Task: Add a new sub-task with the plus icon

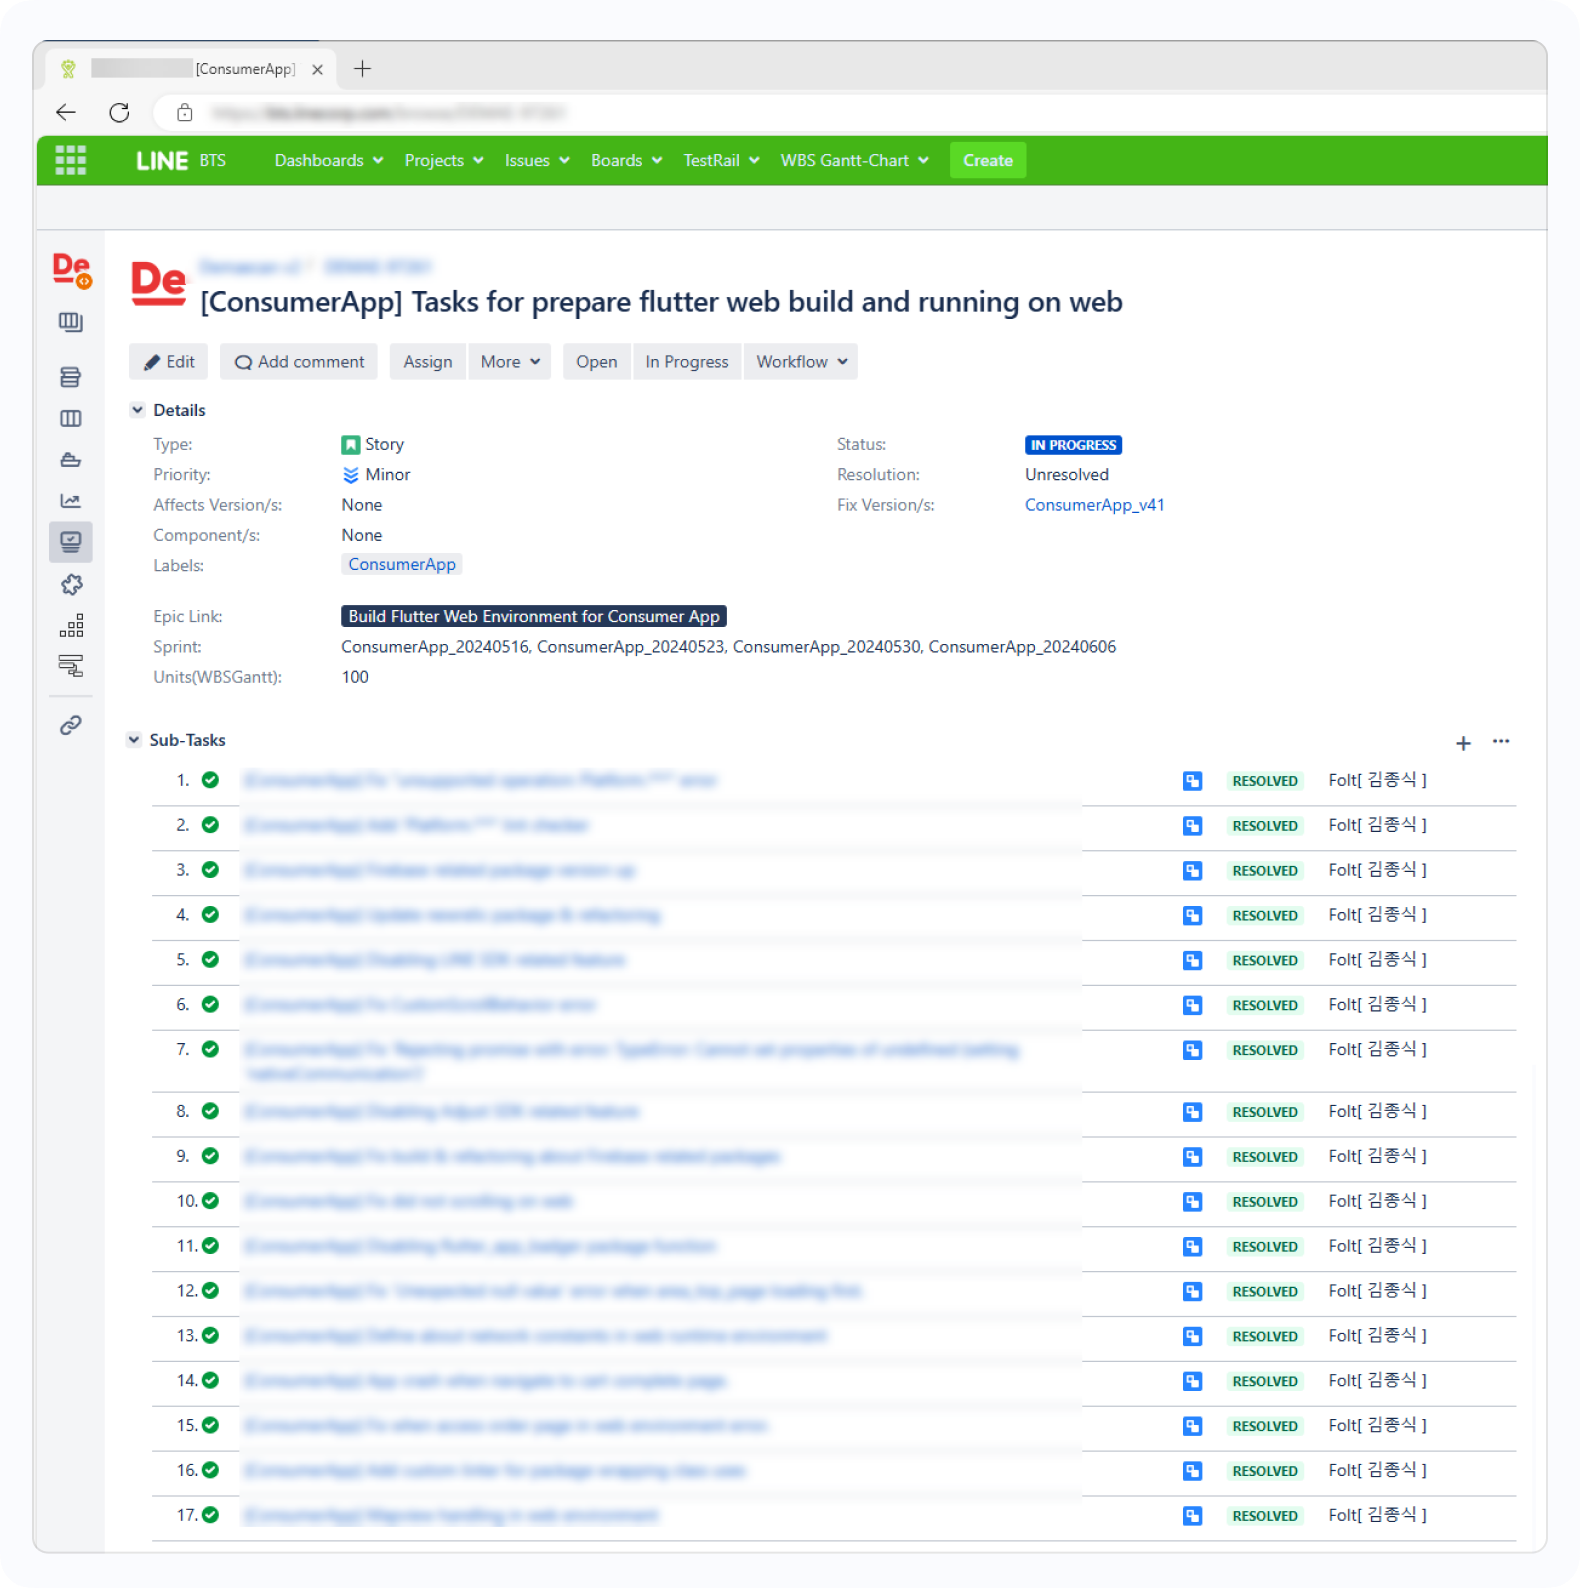Action: click(x=1463, y=743)
